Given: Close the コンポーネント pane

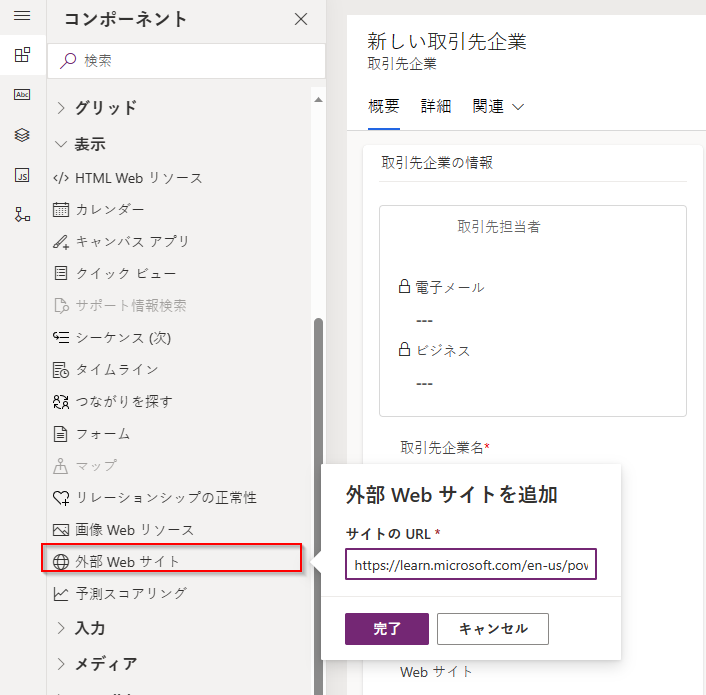Looking at the screenshot, I should [301, 19].
